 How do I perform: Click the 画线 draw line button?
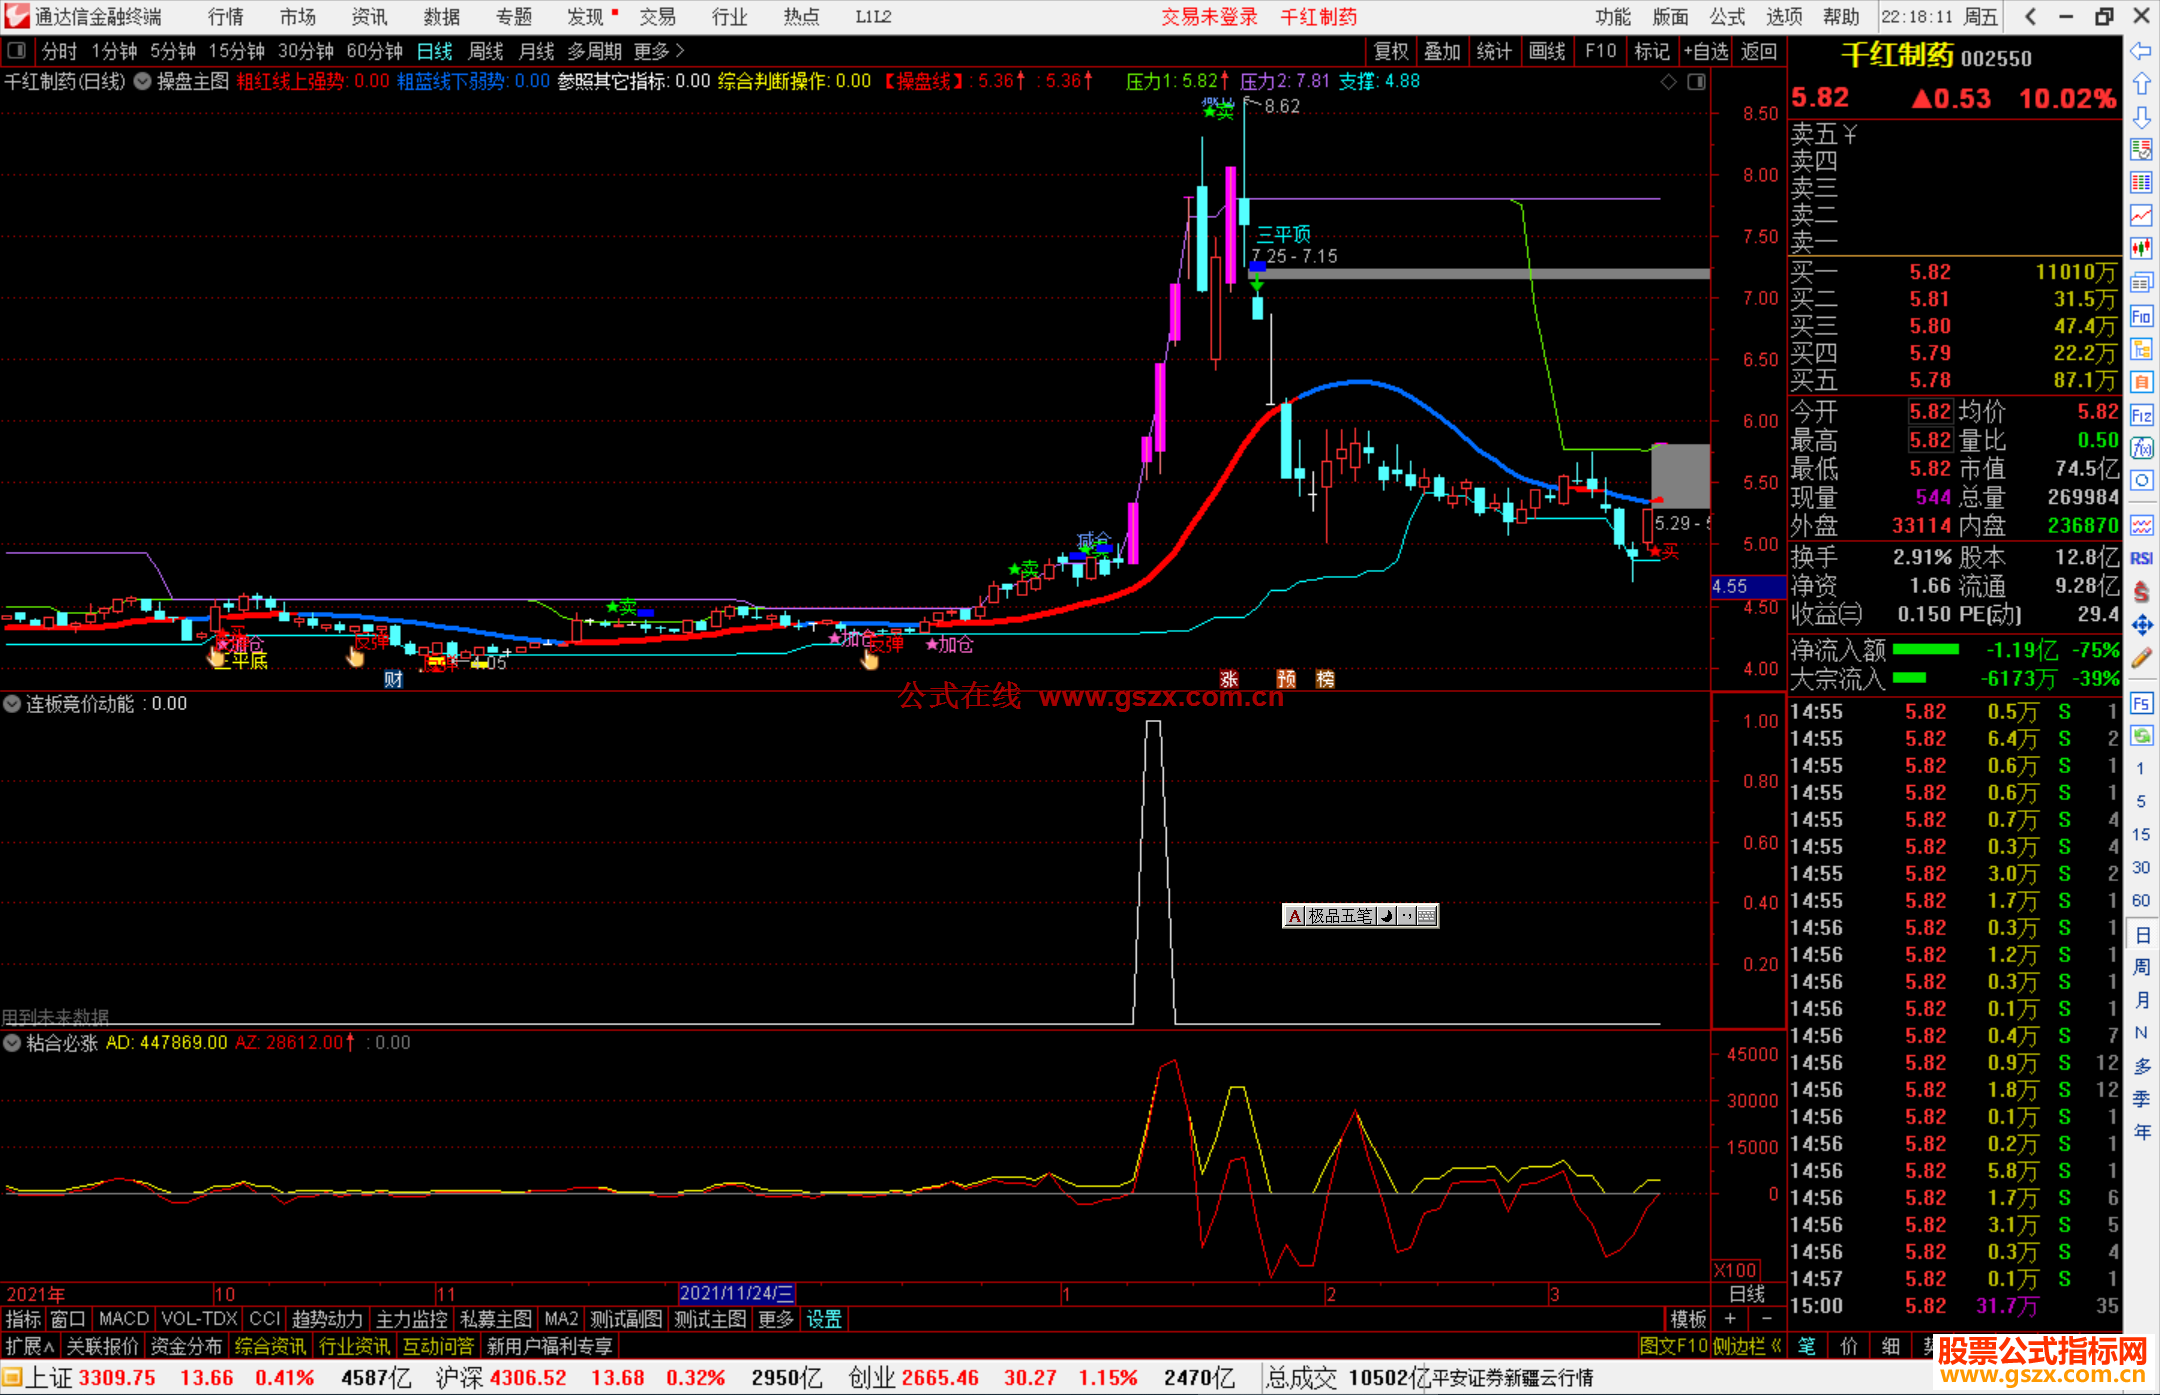tap(1546, 51)
